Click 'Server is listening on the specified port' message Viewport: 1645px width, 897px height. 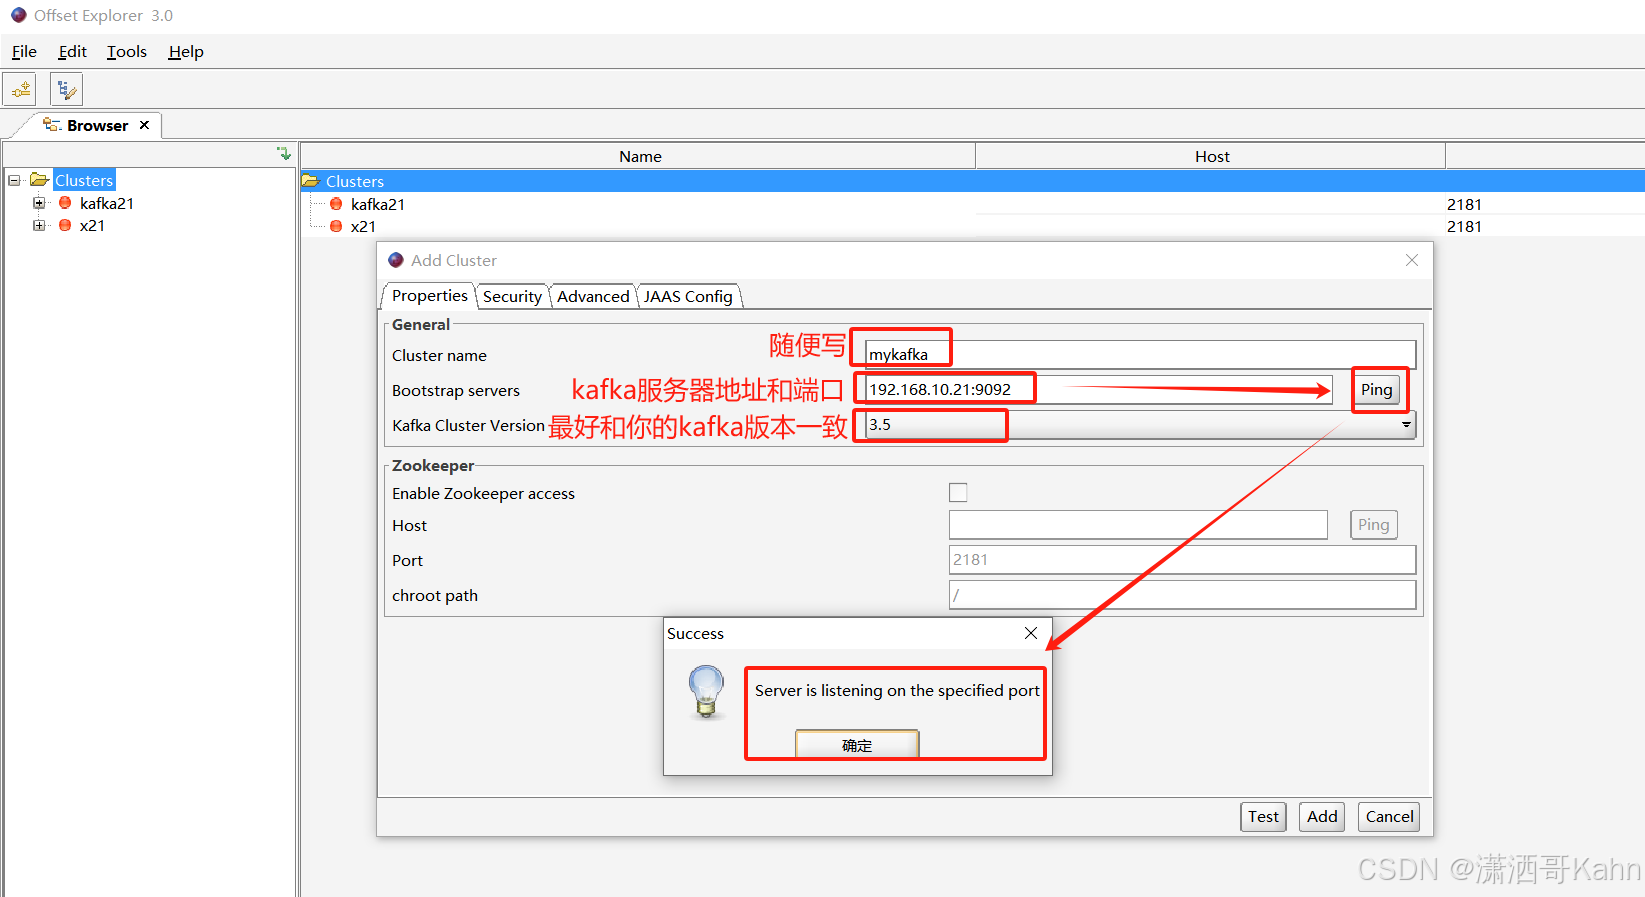click(897, 691)
